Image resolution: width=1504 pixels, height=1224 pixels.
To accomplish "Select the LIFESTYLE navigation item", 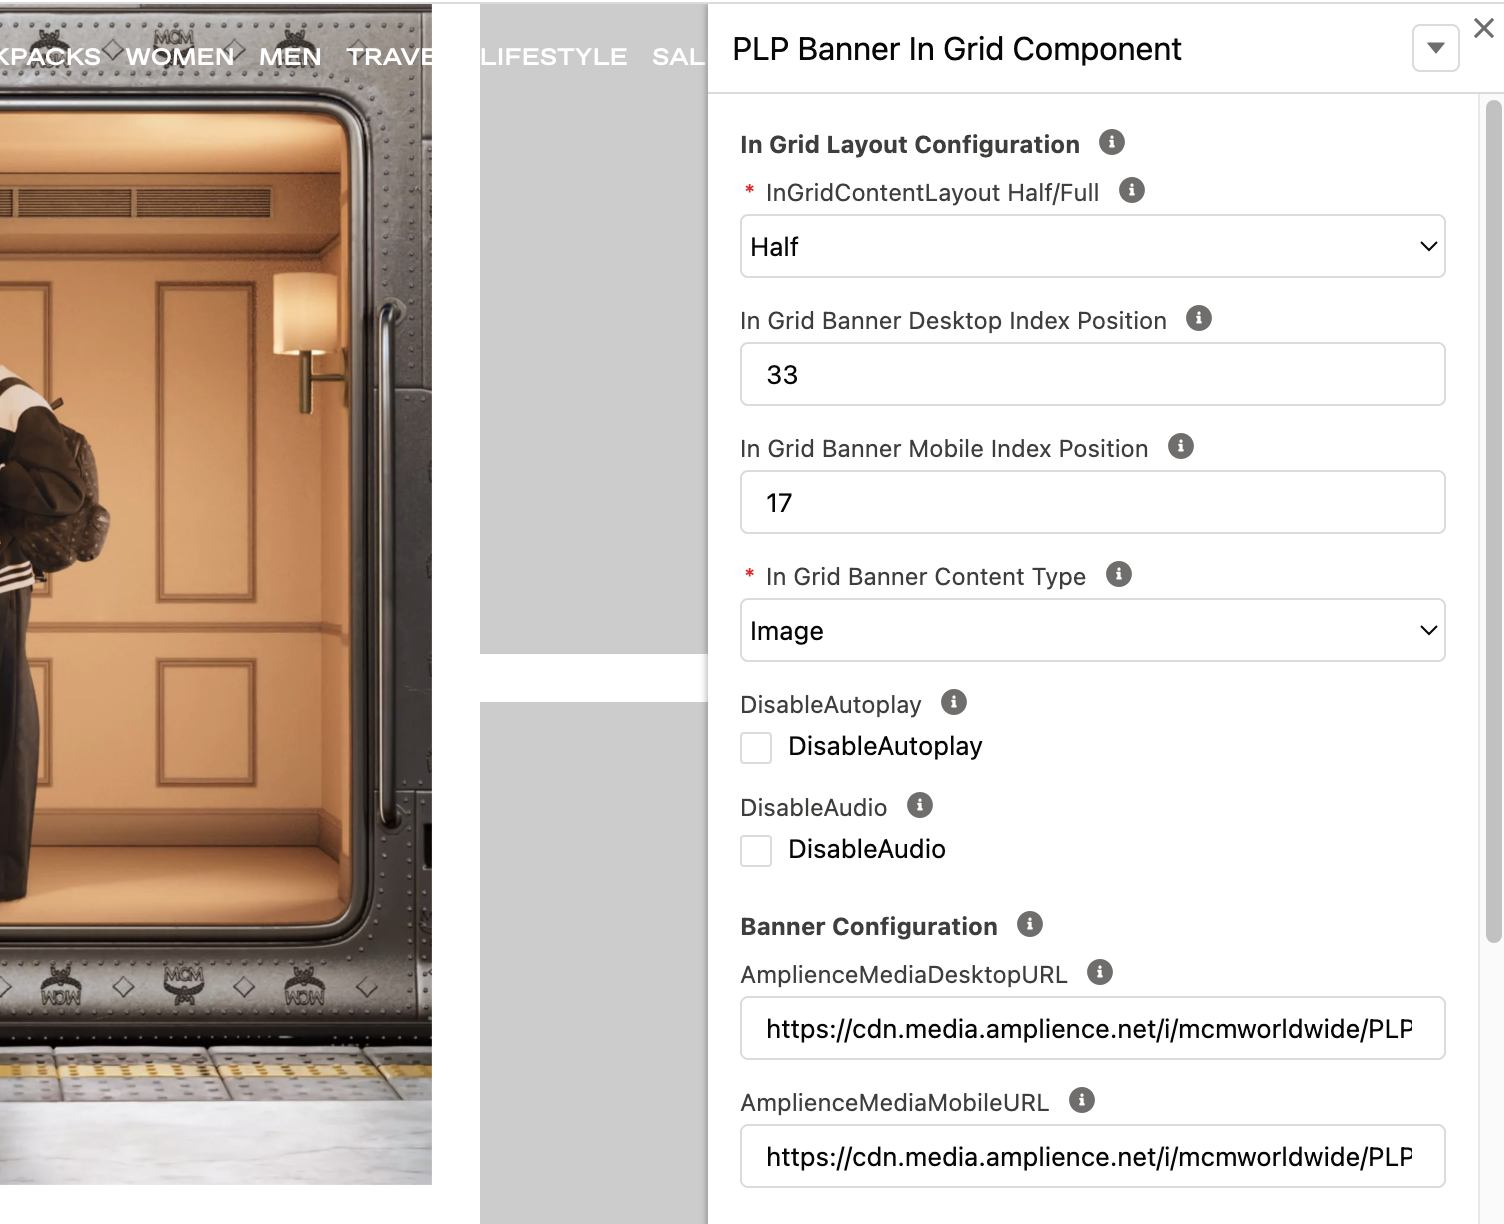I will coord(553,57).
